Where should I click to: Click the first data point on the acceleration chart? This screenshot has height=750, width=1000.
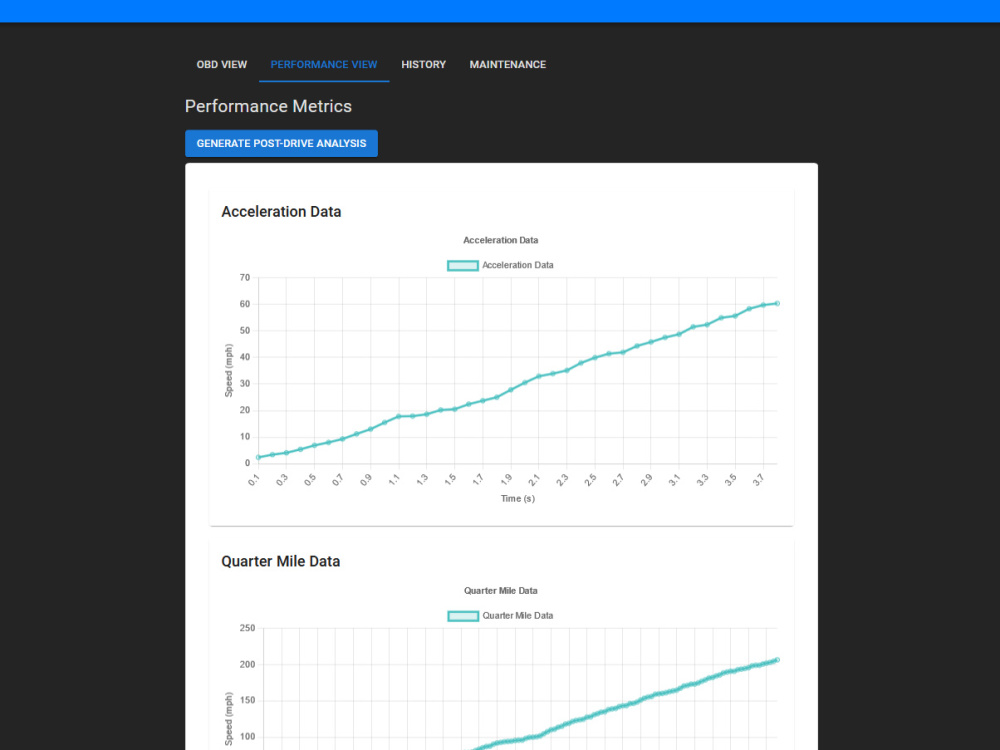point(258,457)
